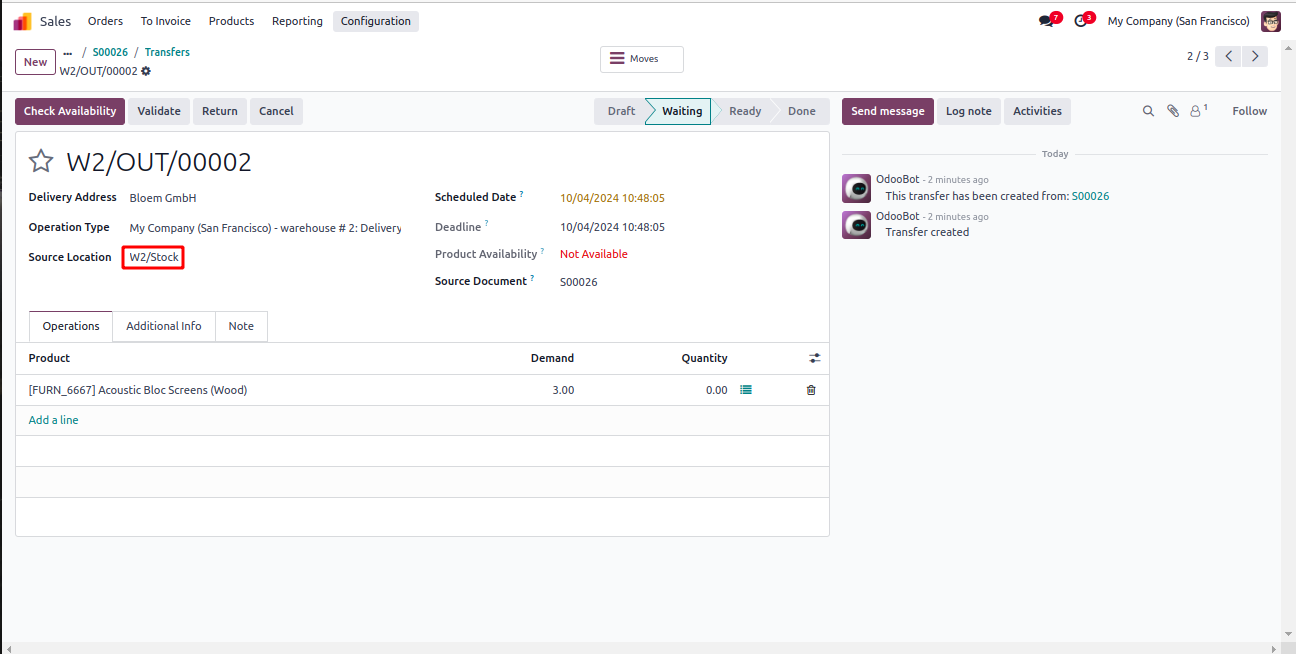Click the W2/Stock source location field

(x=154, y=257)
